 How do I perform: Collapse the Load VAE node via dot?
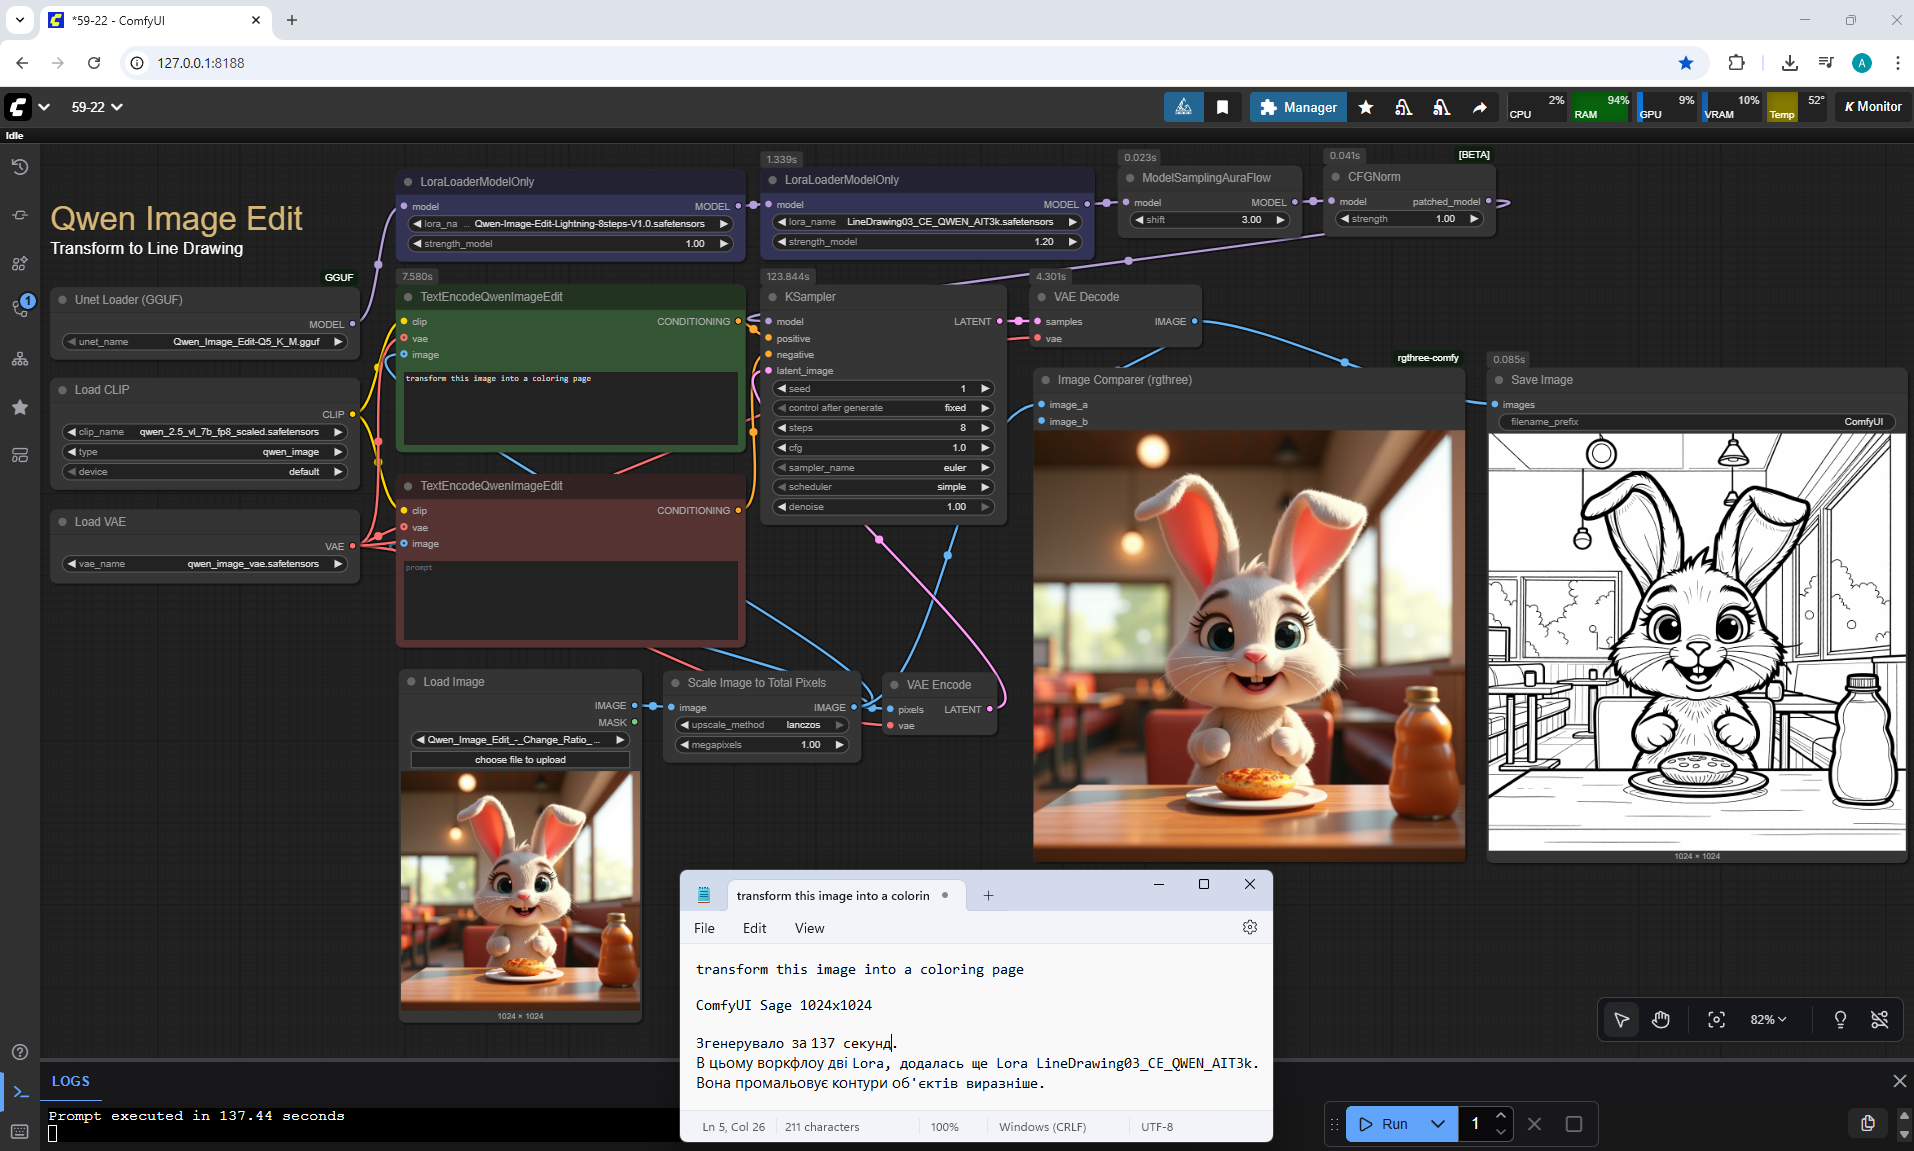(63, 522)
